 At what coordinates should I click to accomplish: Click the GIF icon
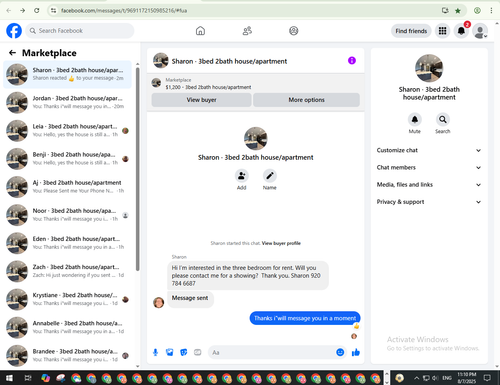pos(198,352)
